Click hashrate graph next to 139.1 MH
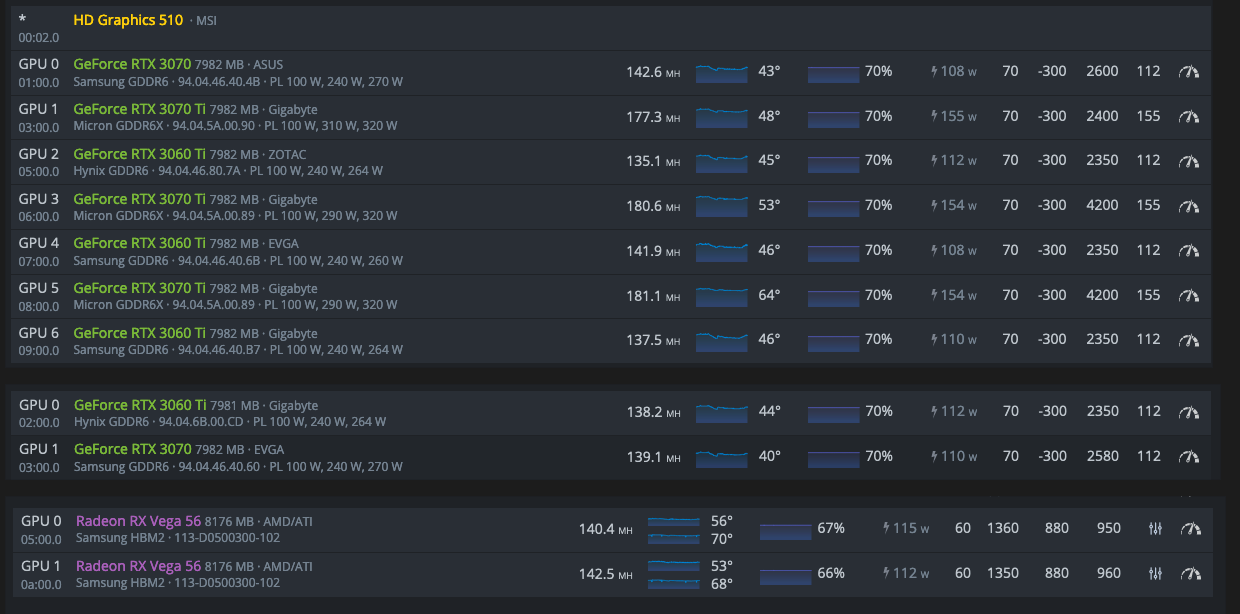The width and height of the screenshot is (1240, 614). pyautogui.click(x=721, y=456)
